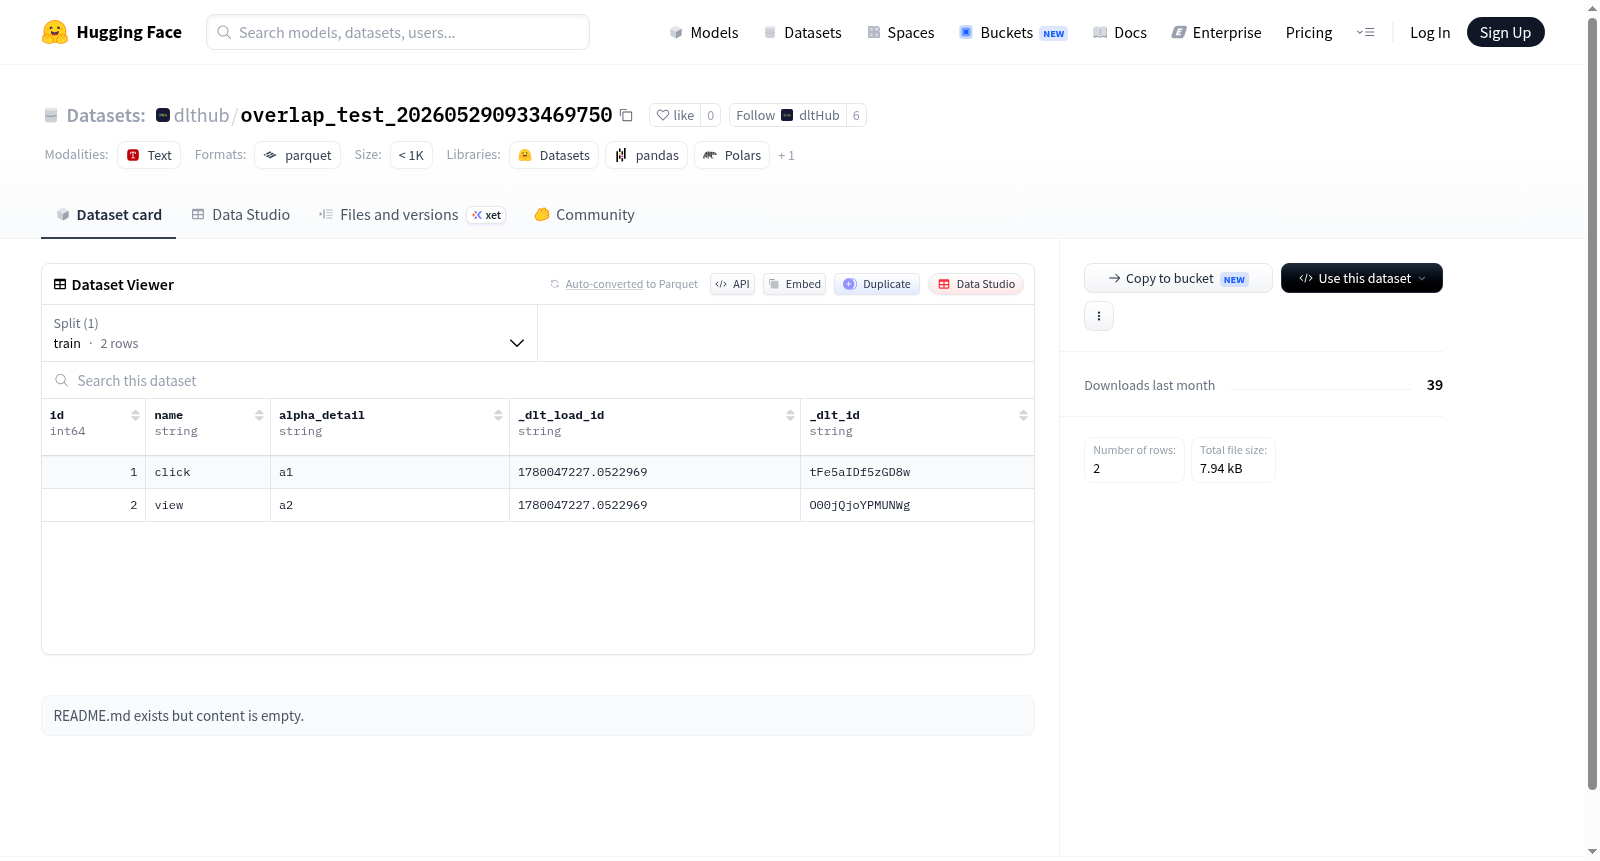Open the more options three-dot menu

1099,316
